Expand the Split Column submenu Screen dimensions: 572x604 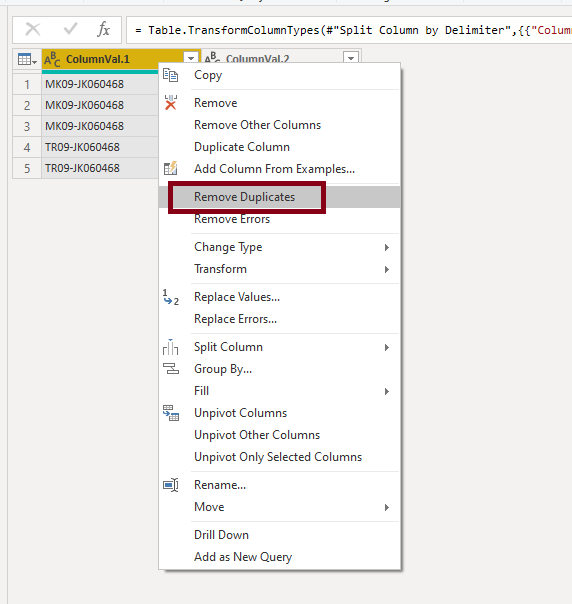click(x=387, y=347)
